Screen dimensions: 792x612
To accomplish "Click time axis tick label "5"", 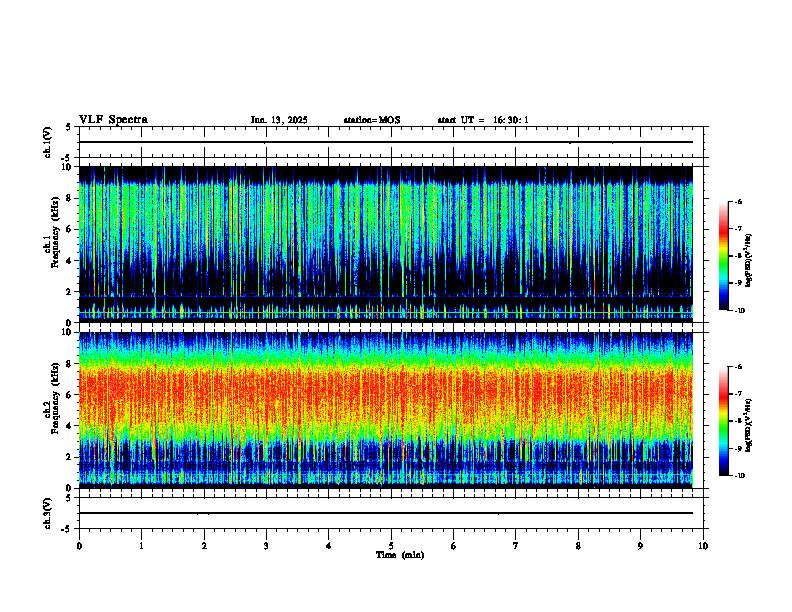I will coord(391,546).
